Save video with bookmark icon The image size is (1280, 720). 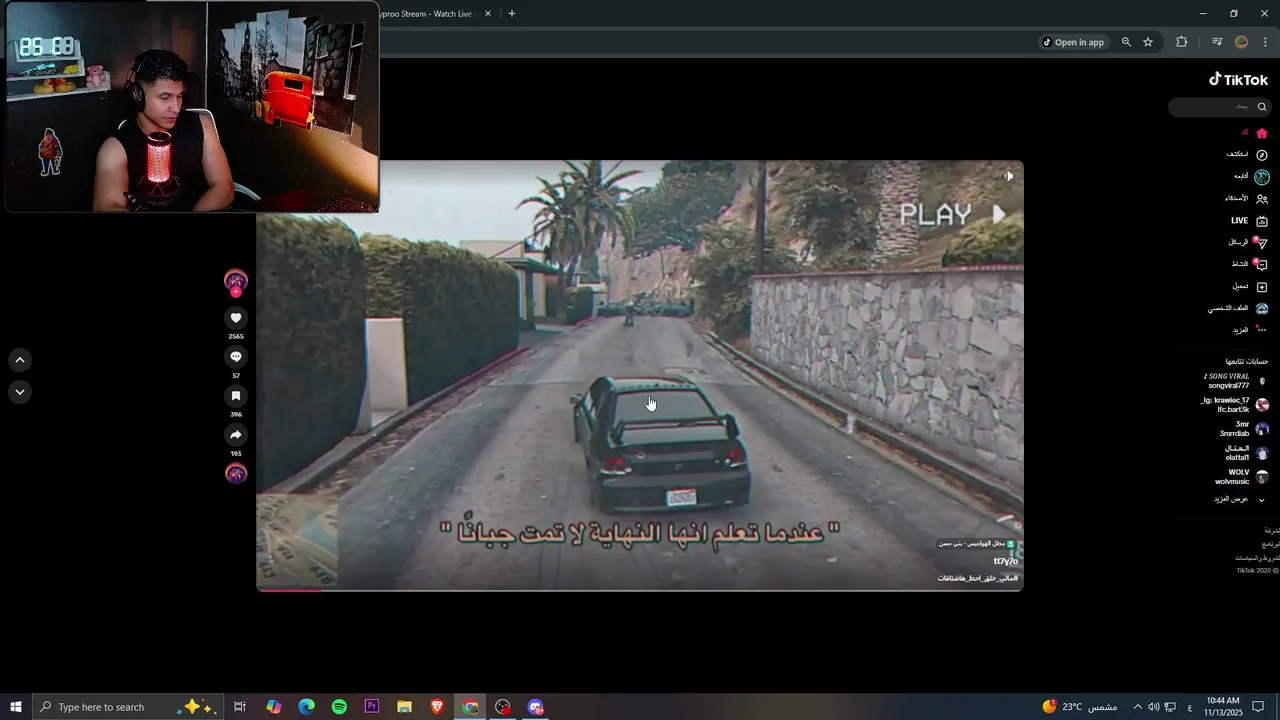click(236, 396)
